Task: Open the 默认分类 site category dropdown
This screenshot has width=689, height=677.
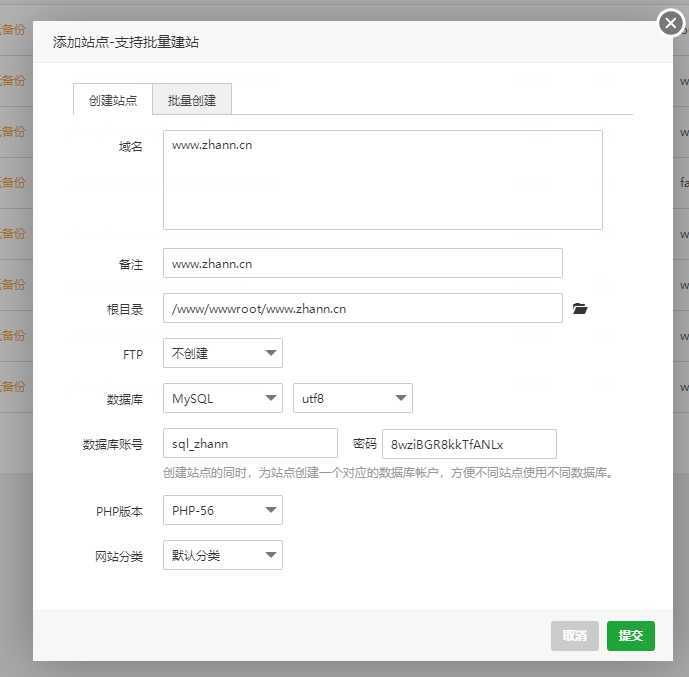Action: click(223, 555)
